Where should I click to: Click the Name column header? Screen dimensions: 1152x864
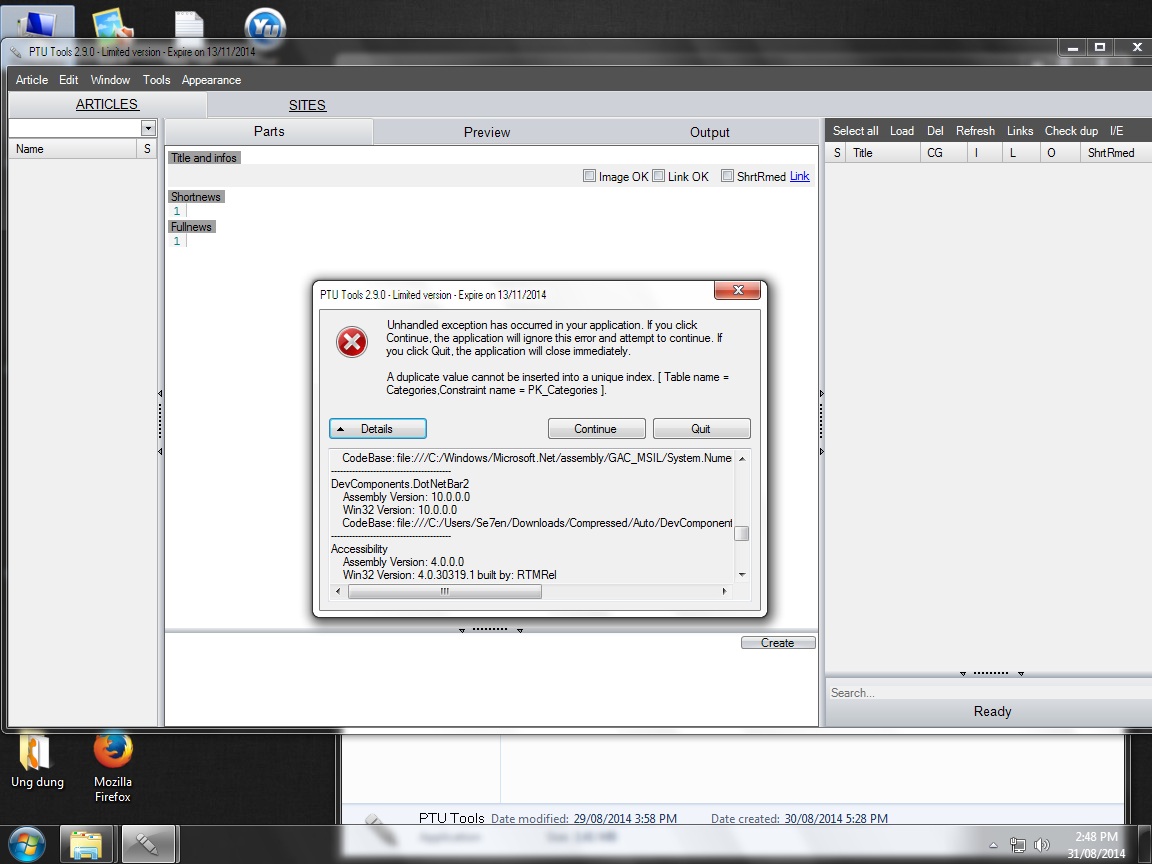point(72,148)
